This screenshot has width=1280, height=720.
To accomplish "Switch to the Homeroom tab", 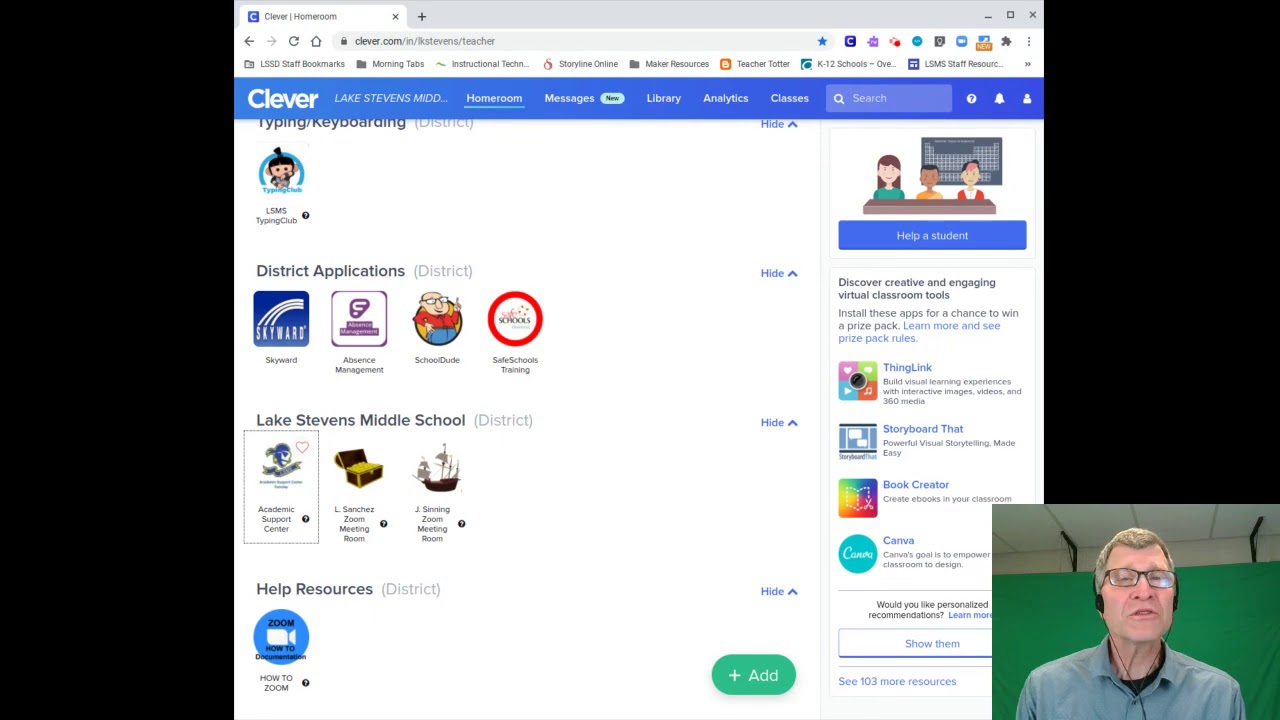I will coord(494,98).
